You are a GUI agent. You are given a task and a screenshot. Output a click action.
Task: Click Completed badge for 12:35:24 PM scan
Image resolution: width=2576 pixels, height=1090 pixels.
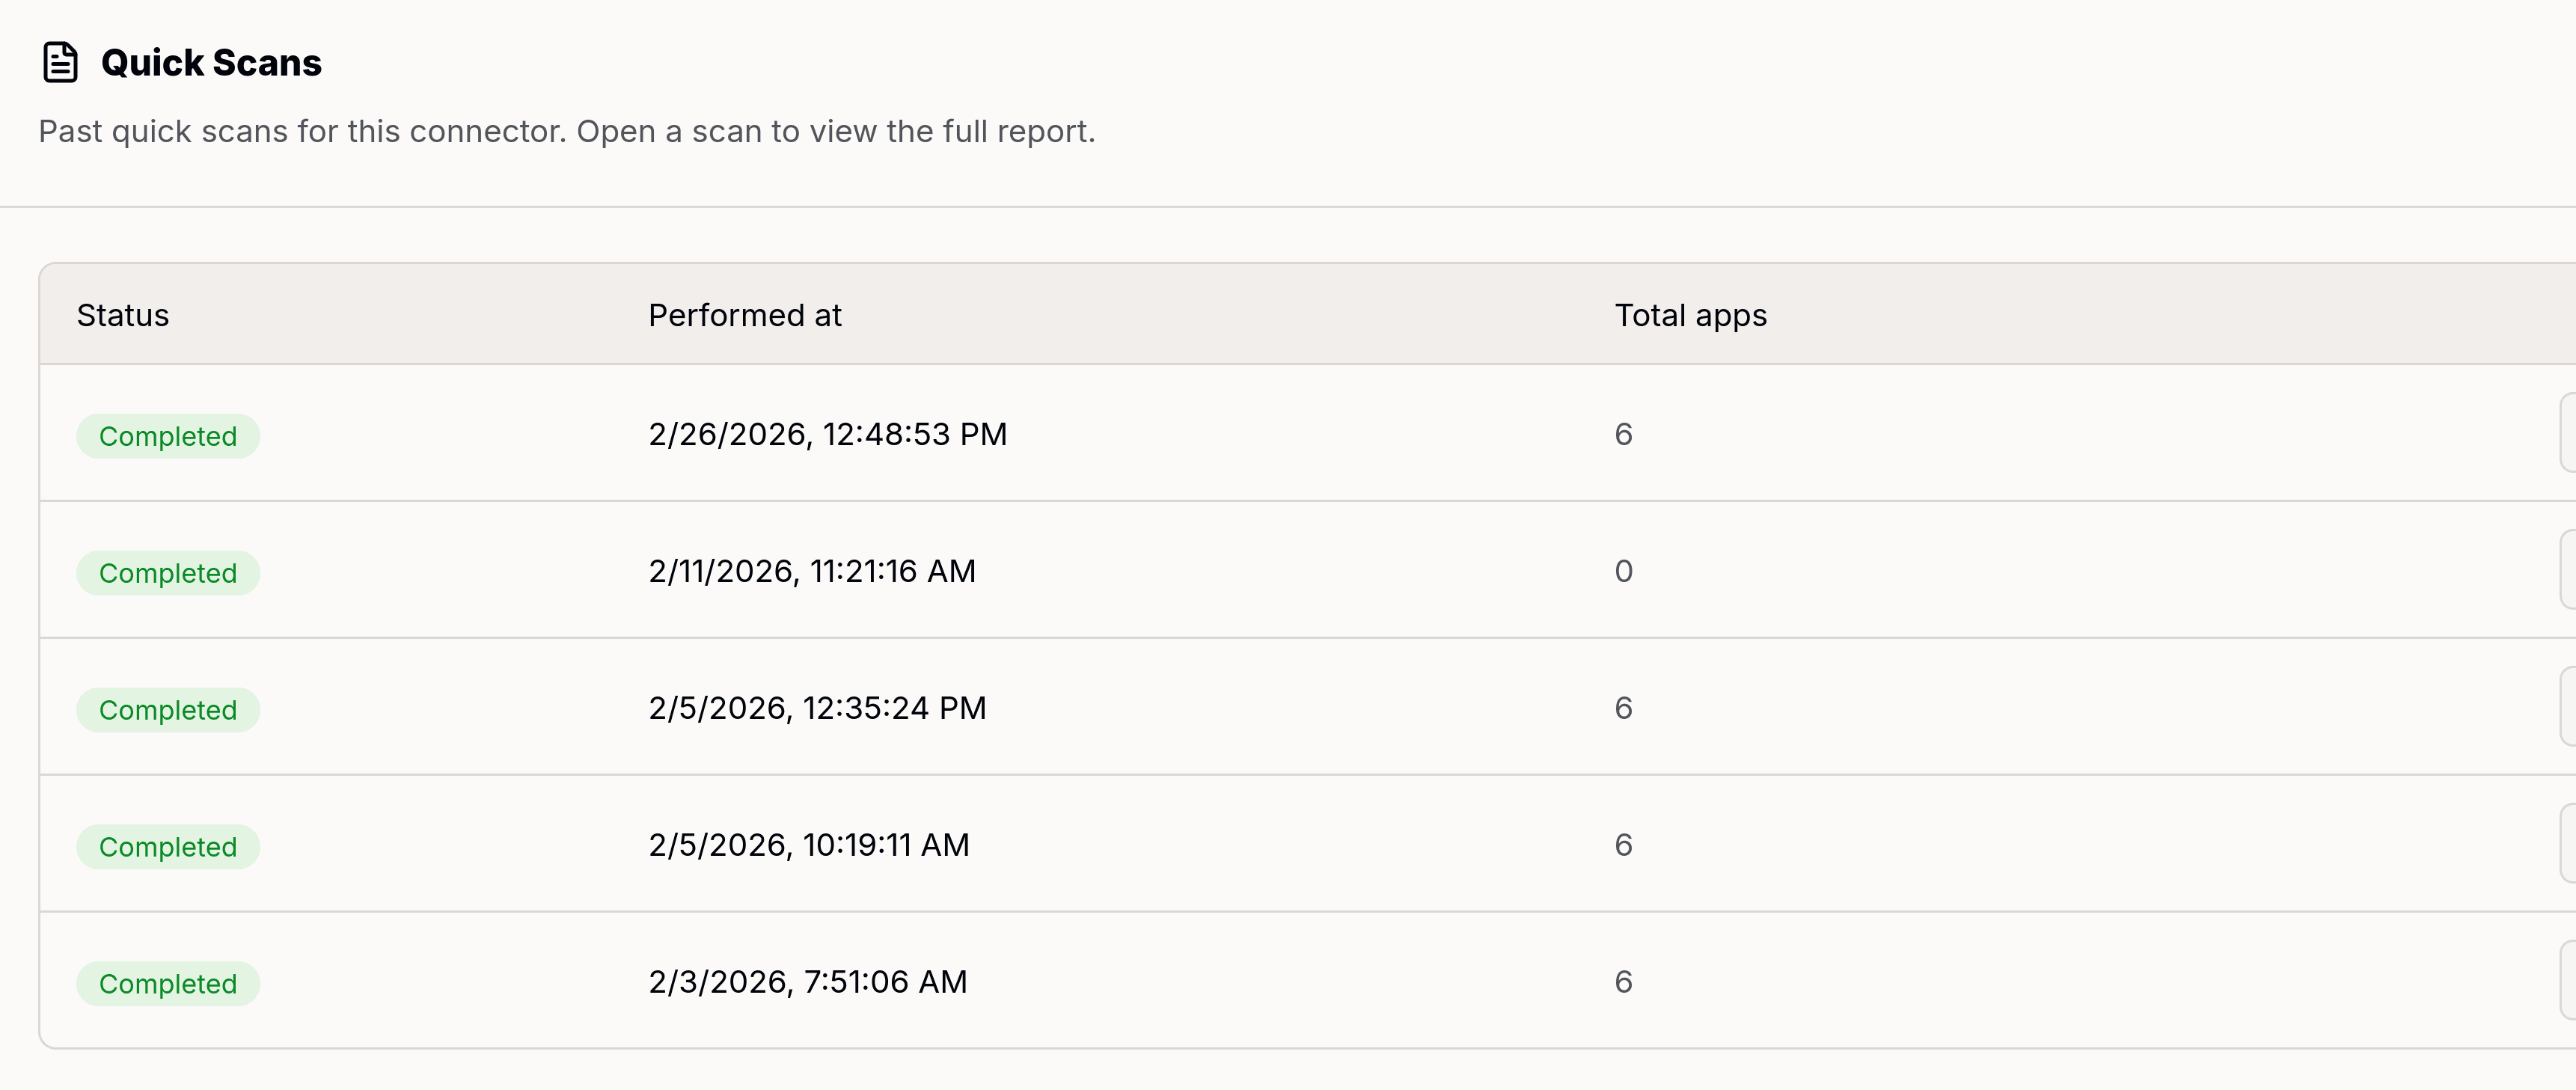click(x=168, y=710)
